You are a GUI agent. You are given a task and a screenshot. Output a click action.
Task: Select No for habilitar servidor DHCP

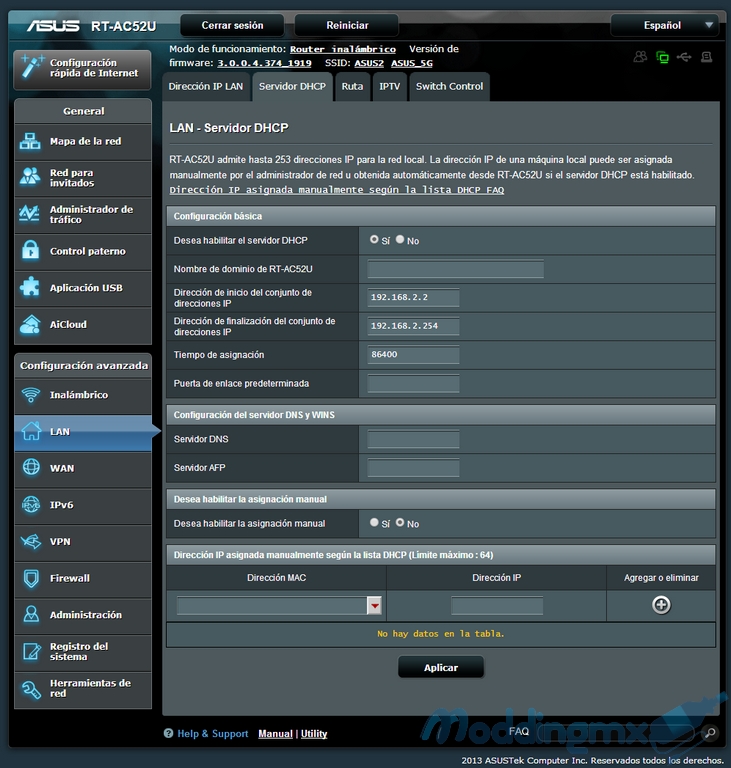(400, 240)
